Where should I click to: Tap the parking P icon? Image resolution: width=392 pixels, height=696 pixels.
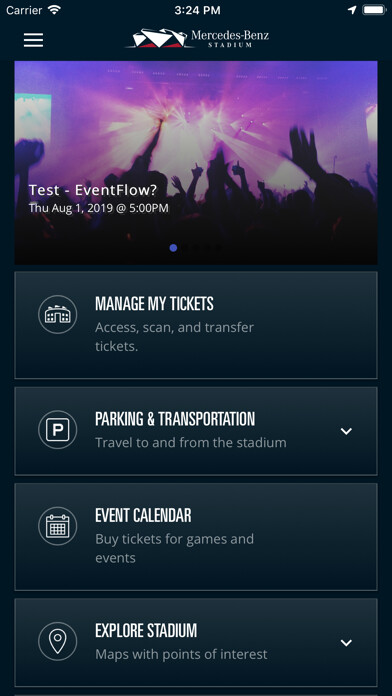(x=58, y=430)
